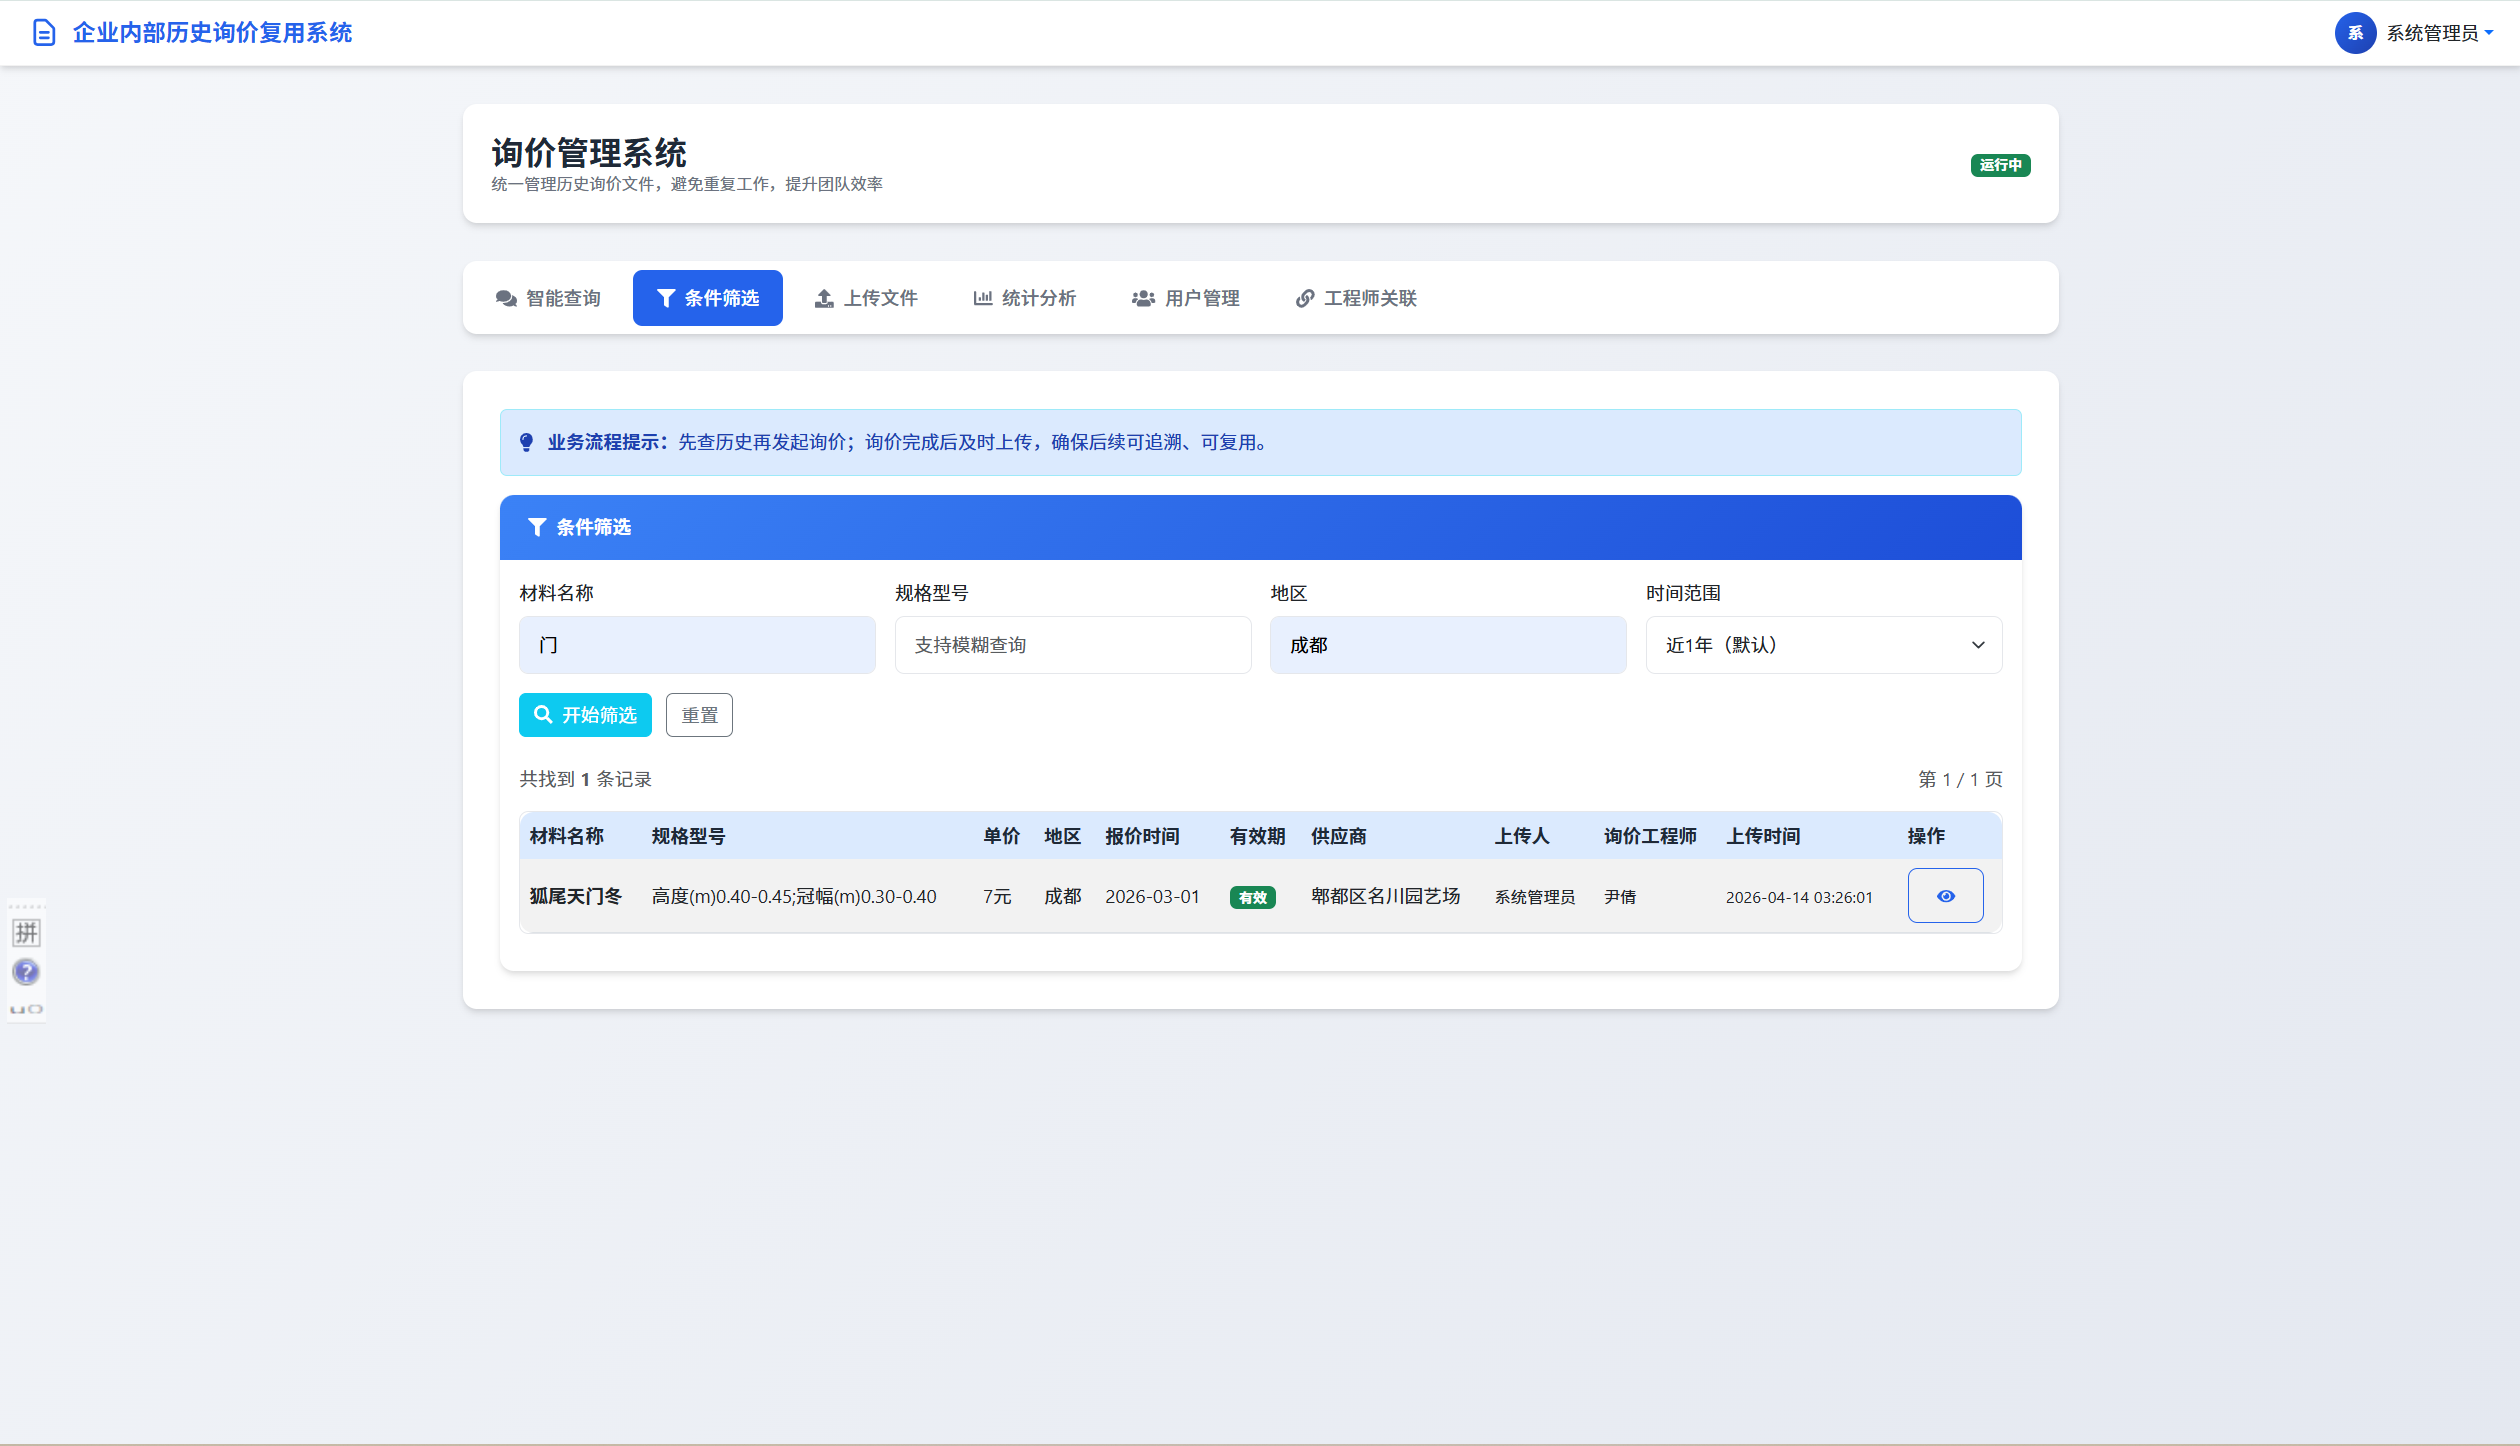Click the document logo icon in header
Image resolution: width=2520 pixels, height=1446 pixels.
click(44, 33)
